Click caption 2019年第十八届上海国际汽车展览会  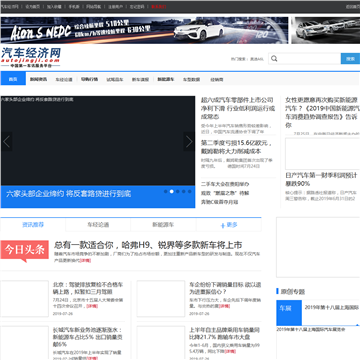(x=311, y=329)
